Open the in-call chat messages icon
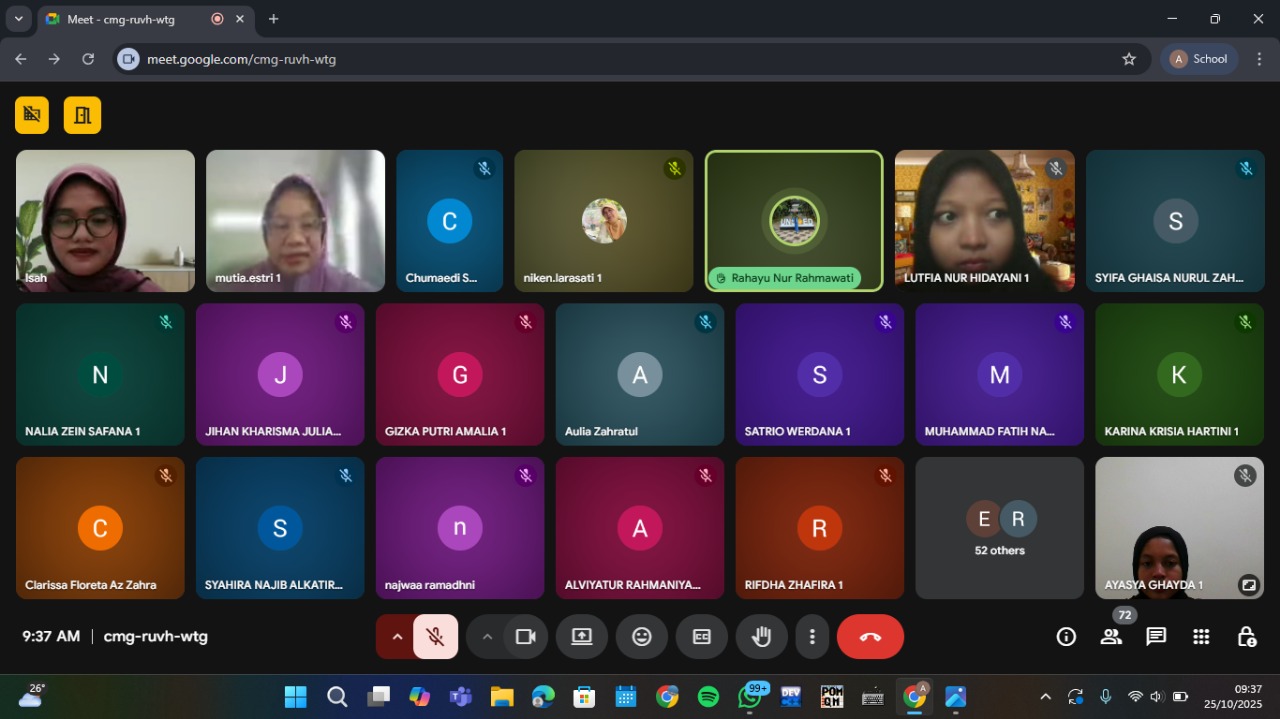 pos(1156,637)
